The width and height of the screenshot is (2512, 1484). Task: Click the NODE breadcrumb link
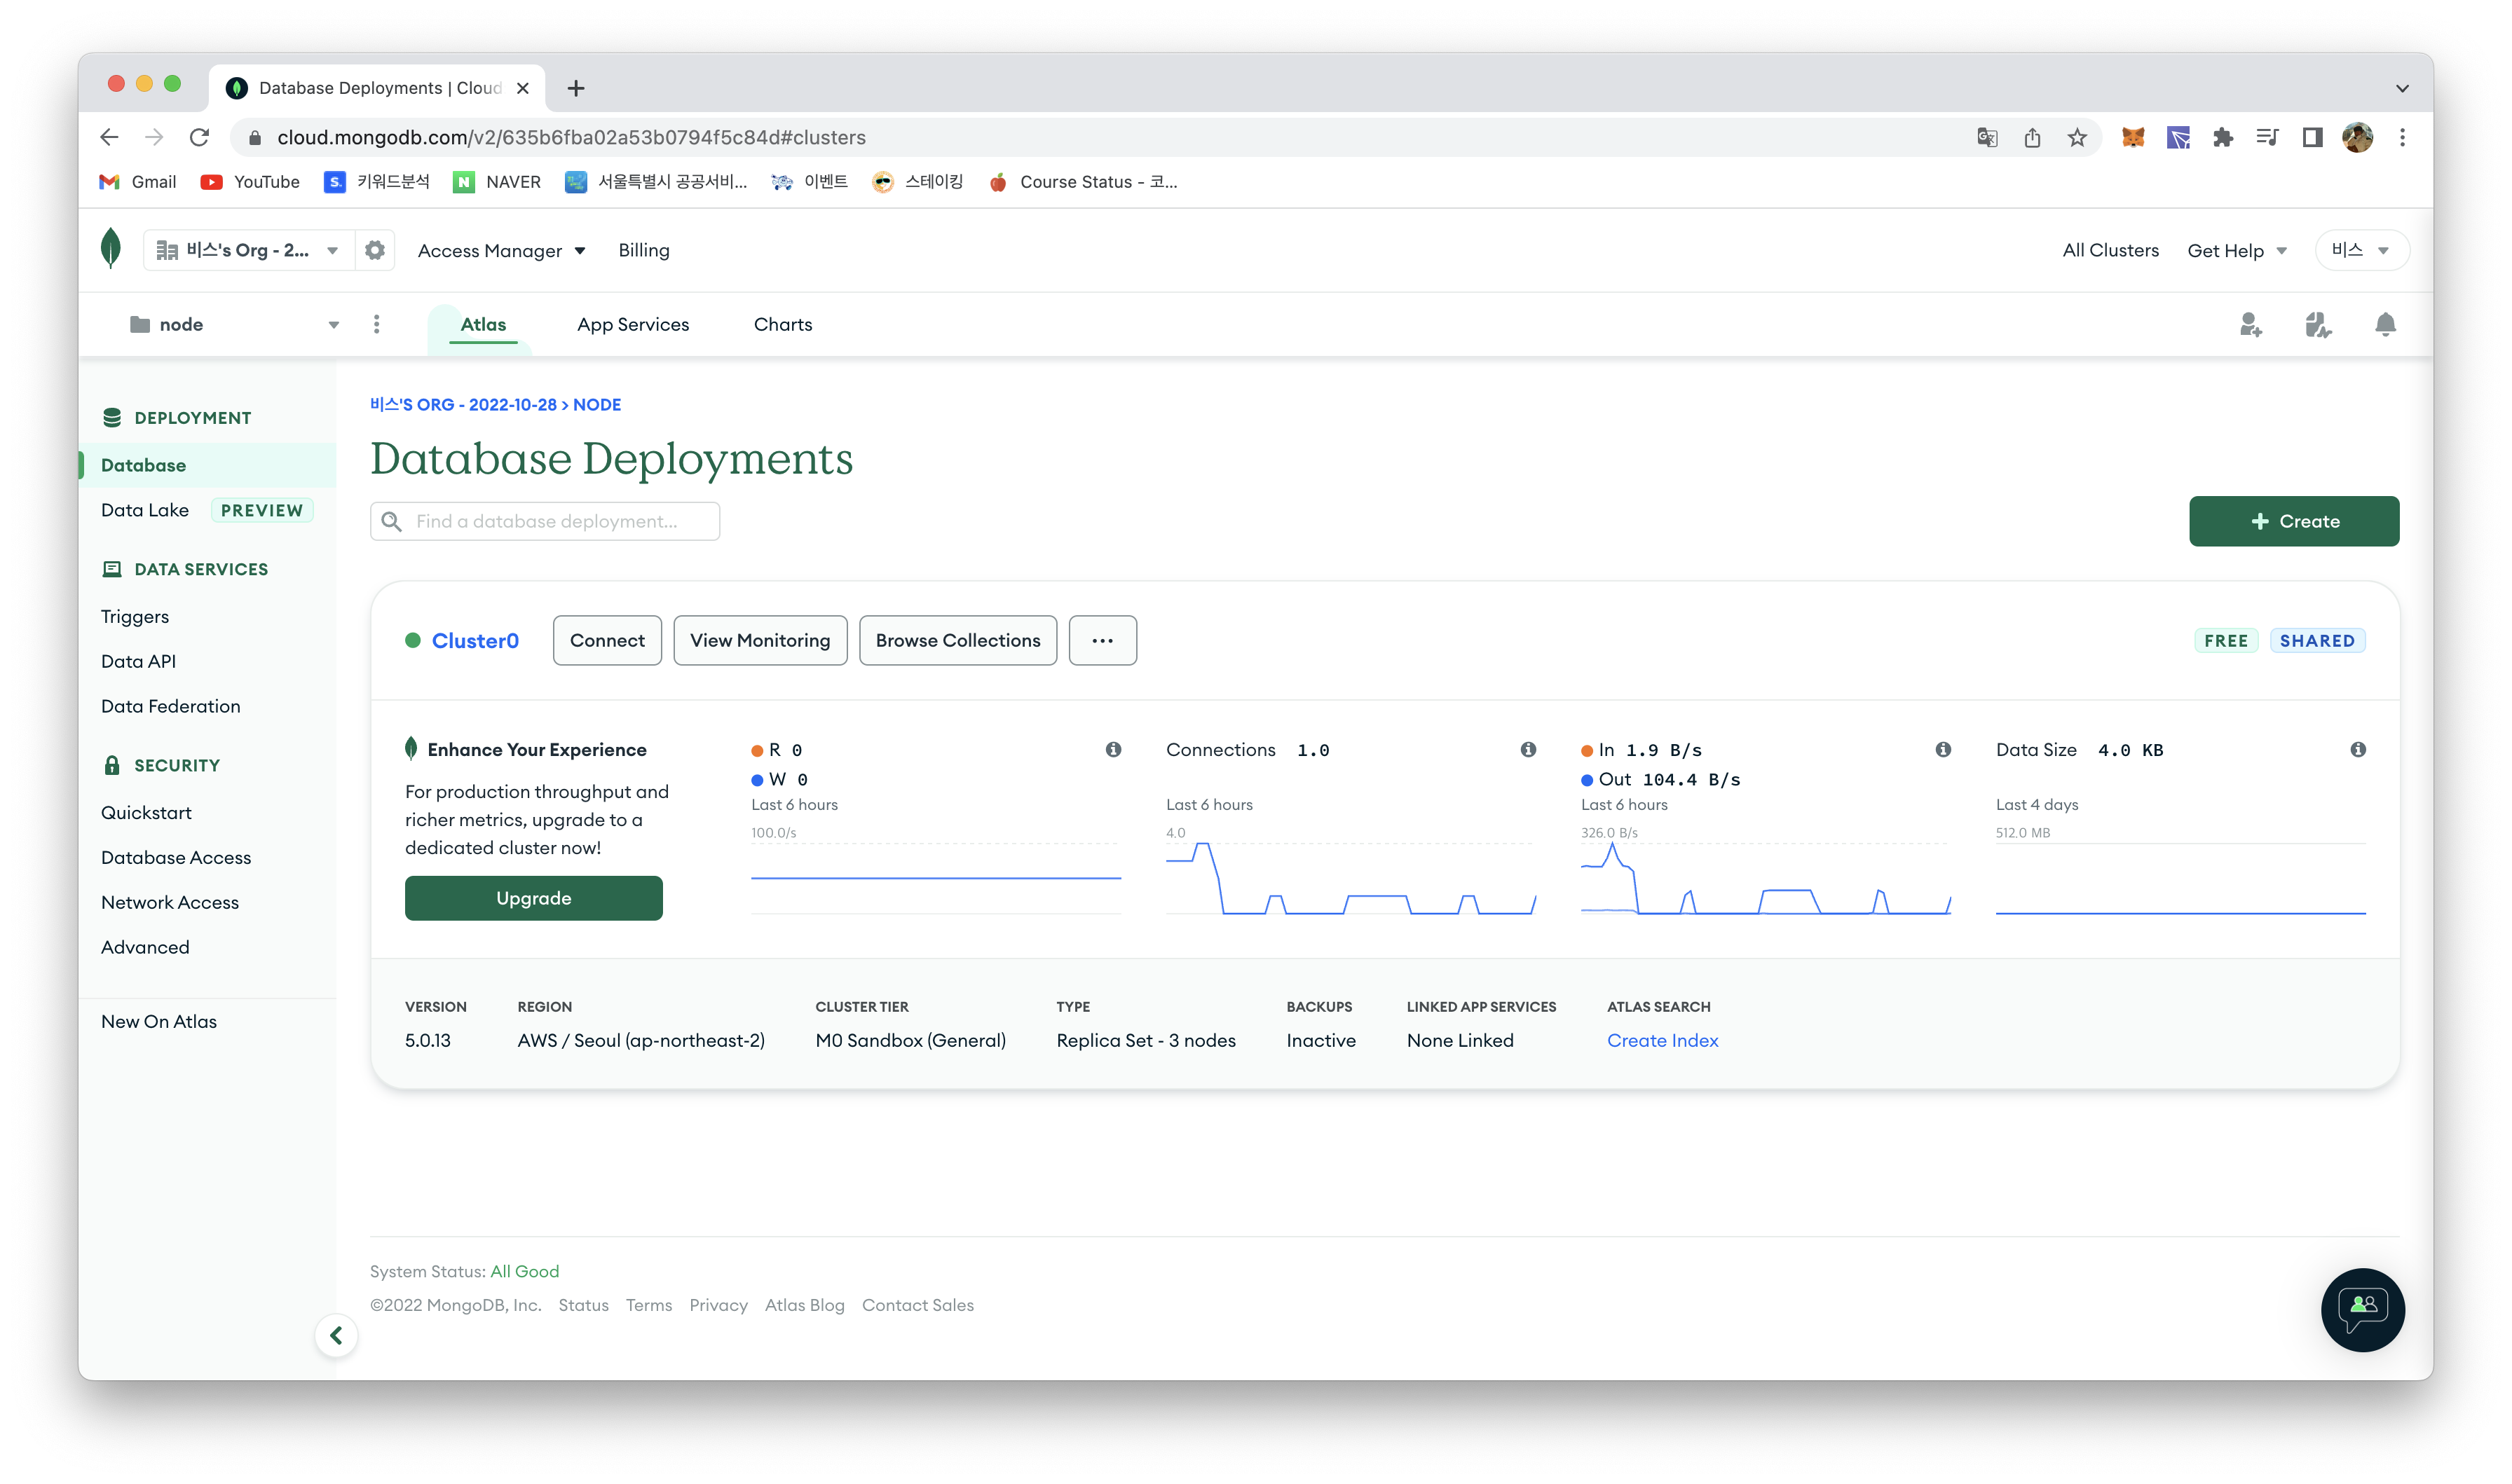pos(597,404)
